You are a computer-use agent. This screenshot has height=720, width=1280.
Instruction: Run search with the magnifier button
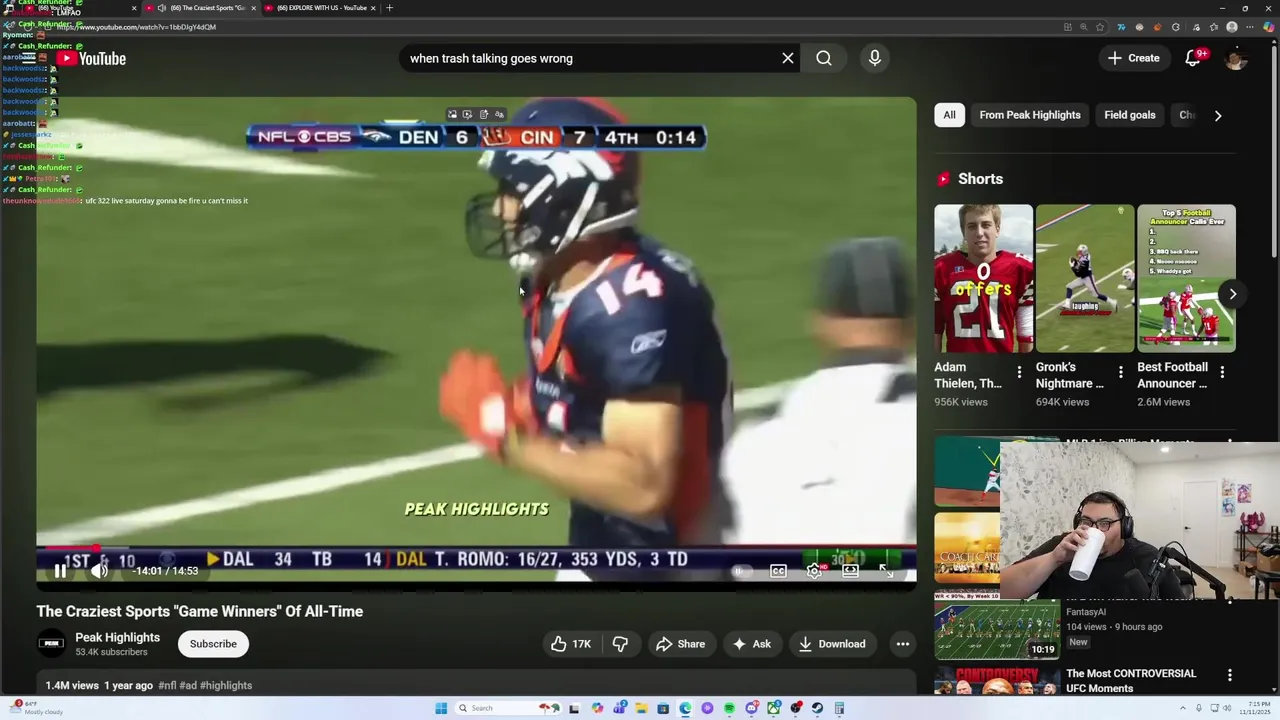[x=824, y=58]
